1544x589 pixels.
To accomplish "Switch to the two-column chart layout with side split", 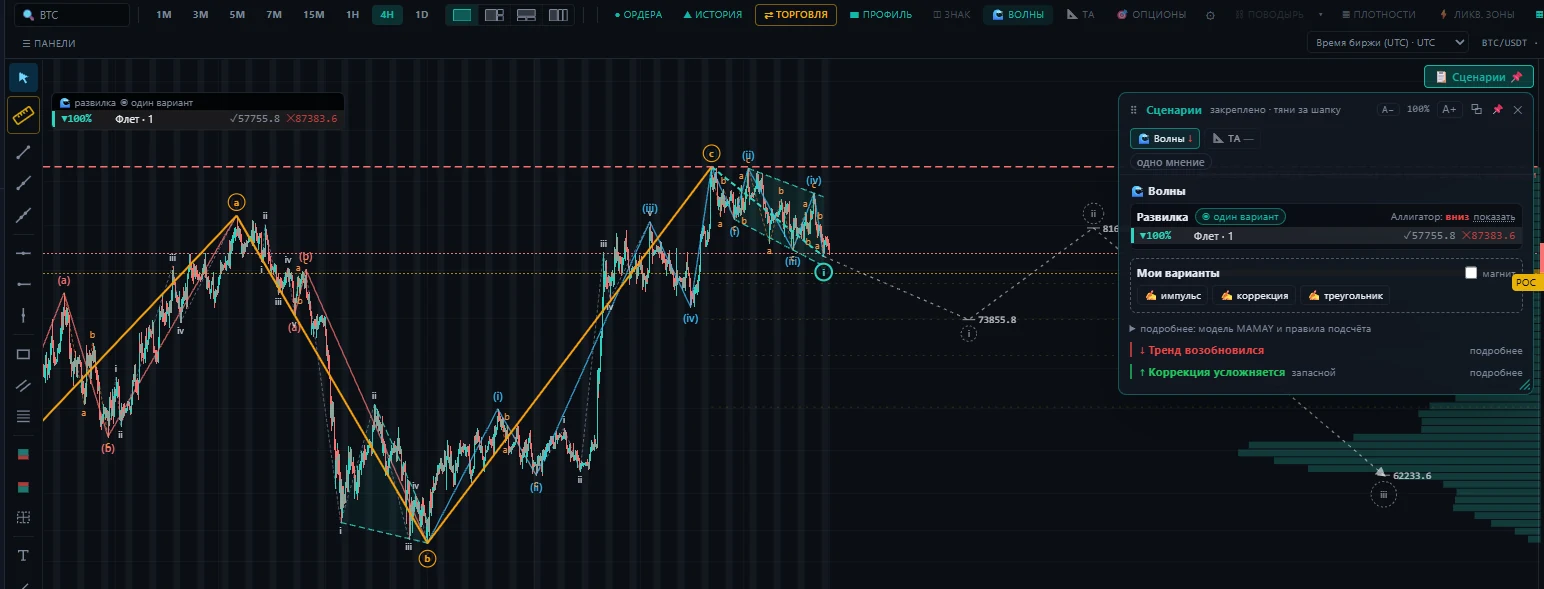I will pyautogui.click(x=494, y=15).
